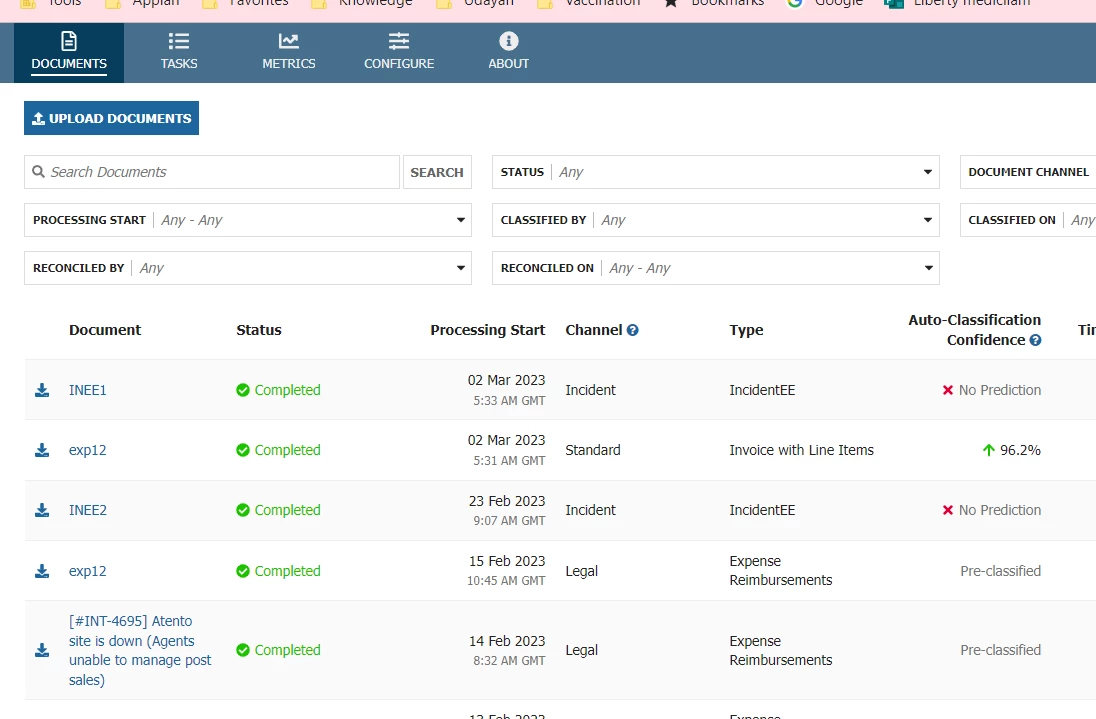Open the Metrics tab
This screenshot has width=1096, height=719.
click(x=289, y=52)
